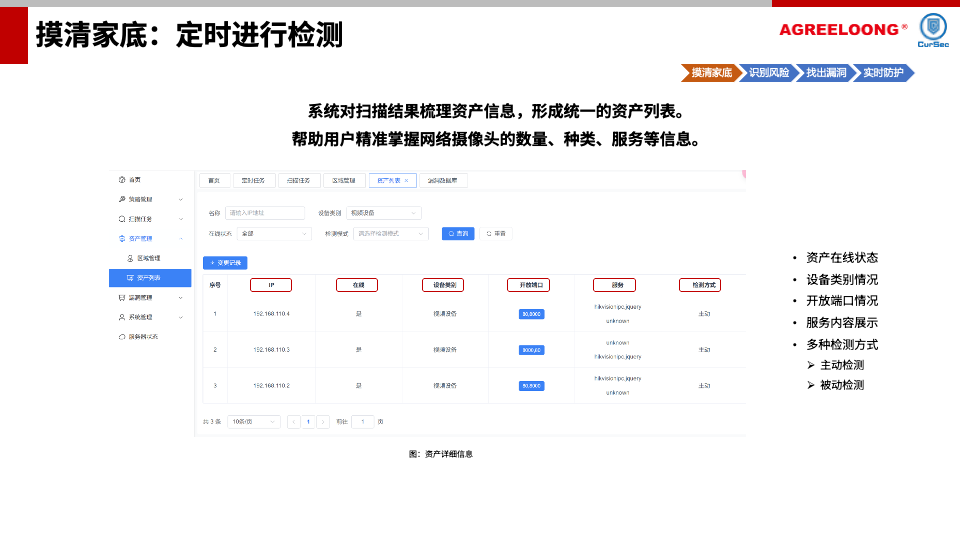This screenshot has height=540, width=960.
Task: Click the IP column header
Action: click(x=271, y=285)
